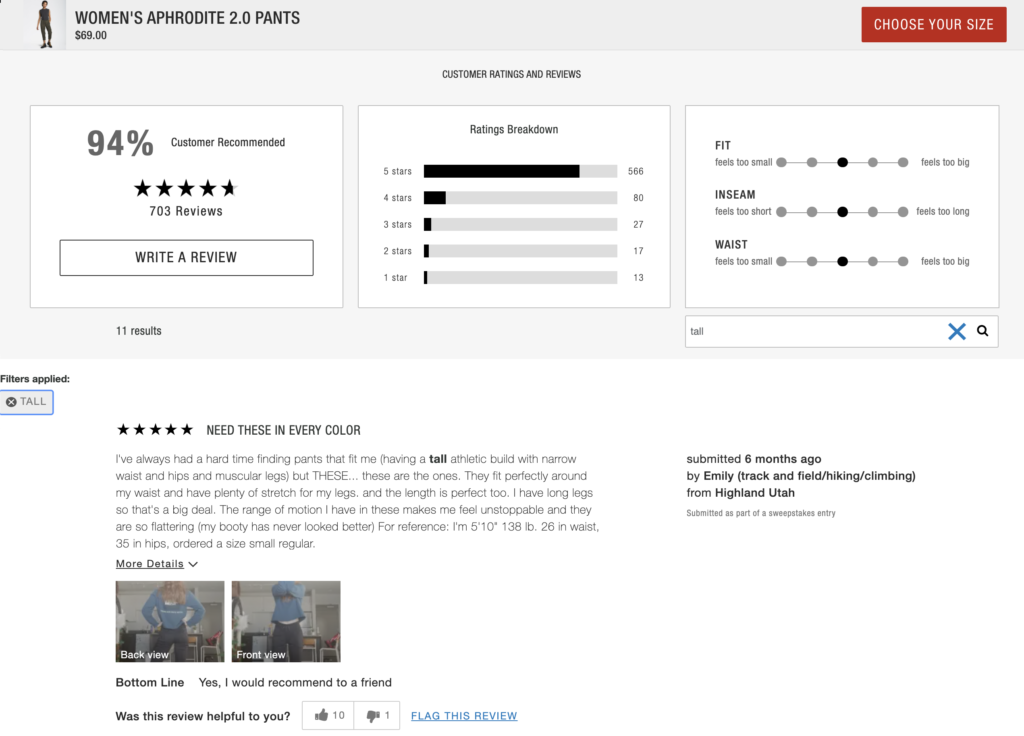Screen dimensions: 1024x736
Task: Click the magnifying glass search icon
Action: [x=982, y=331]
